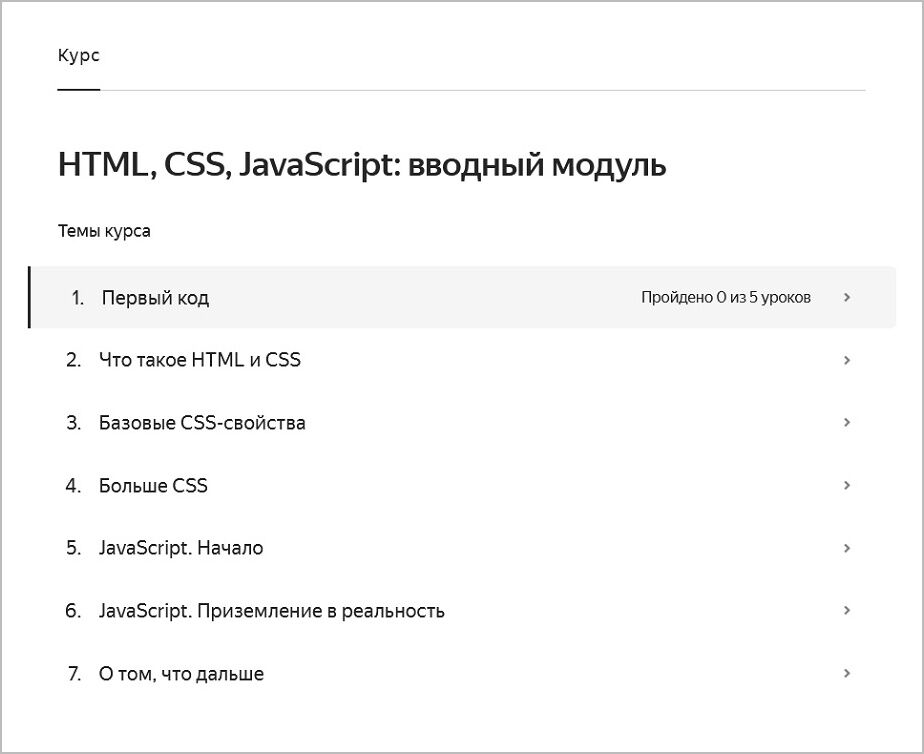The height and width of the screenshot is (754, 924).
Task: Click arrow icon beside Больше CSS
Action: coord(847,486)
